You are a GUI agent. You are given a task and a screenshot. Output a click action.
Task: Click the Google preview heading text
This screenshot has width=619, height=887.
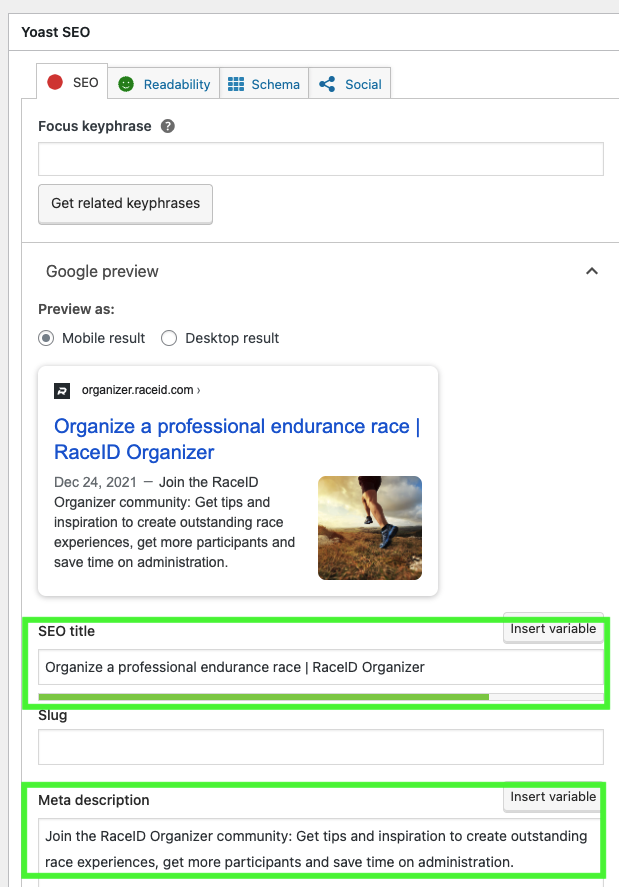point(102,272)
